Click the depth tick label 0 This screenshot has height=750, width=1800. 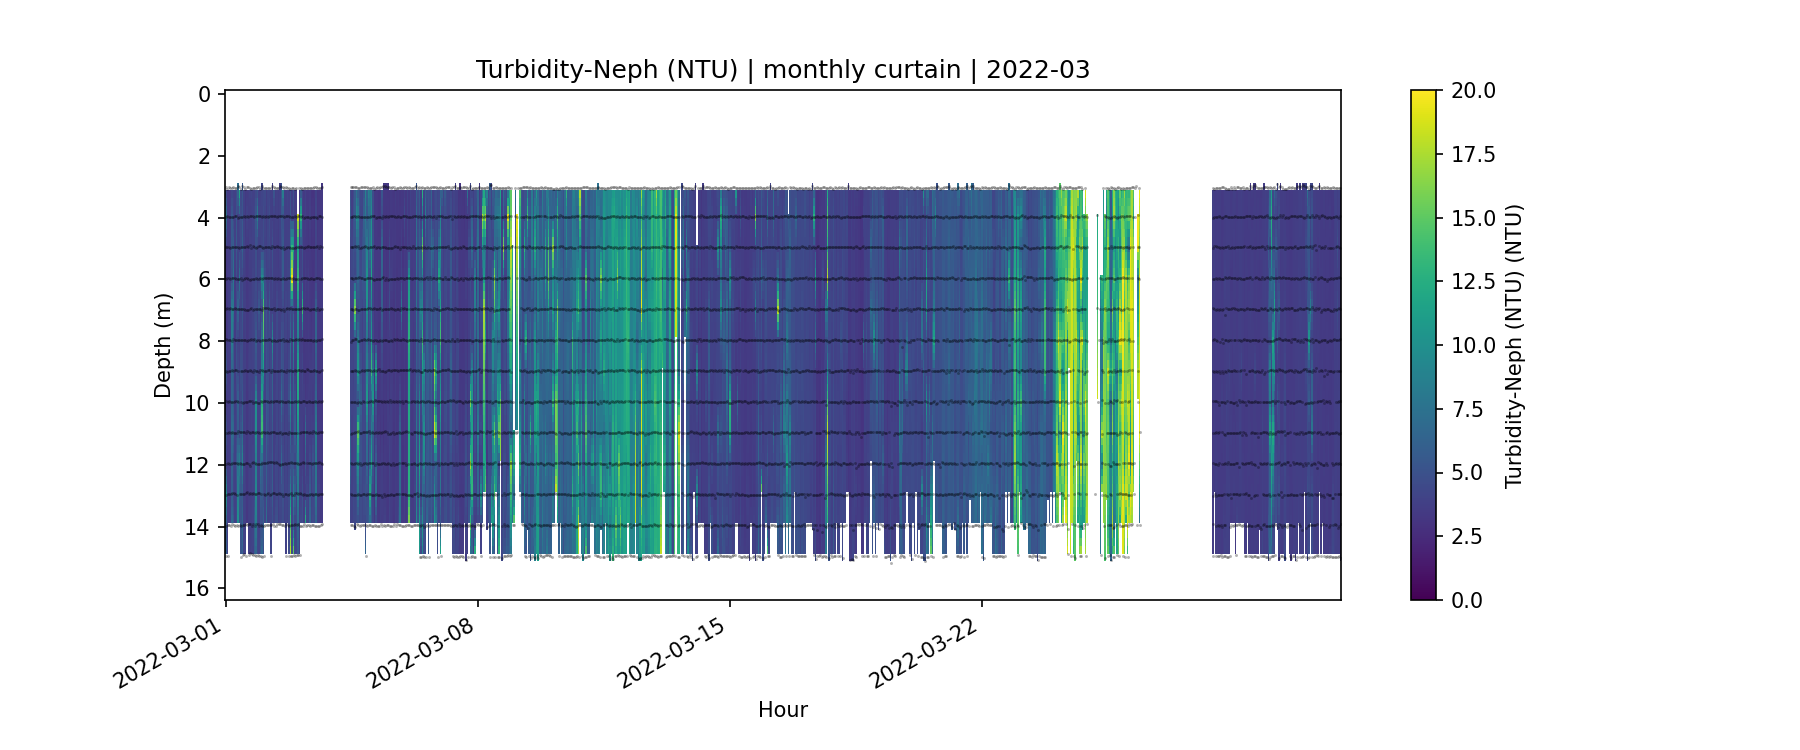204,95
